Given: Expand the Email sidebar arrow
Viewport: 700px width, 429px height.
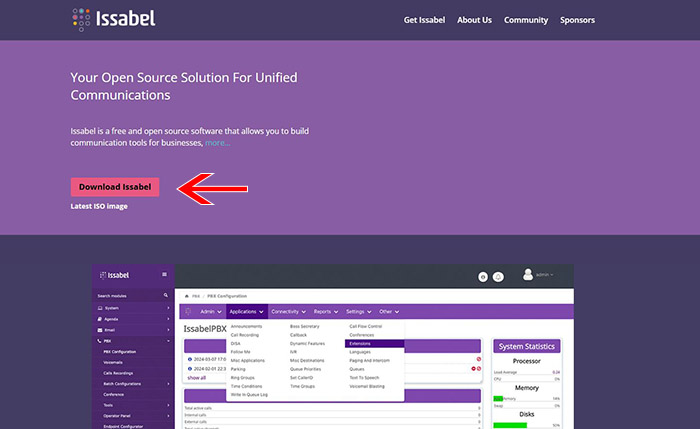Looking at the screenshot, I should click(x=168, y=330).
